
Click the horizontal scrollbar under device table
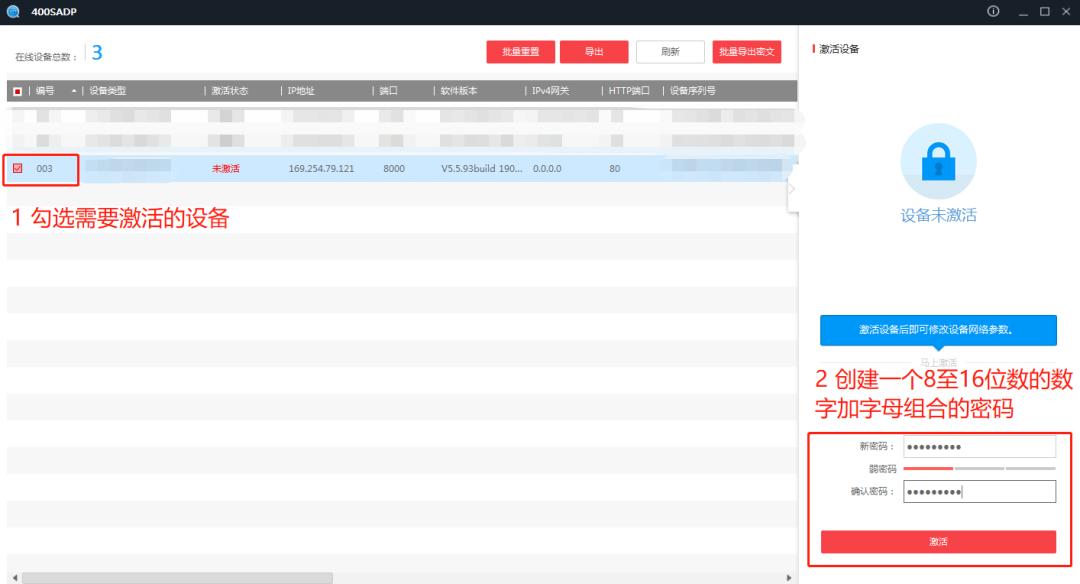178,578
